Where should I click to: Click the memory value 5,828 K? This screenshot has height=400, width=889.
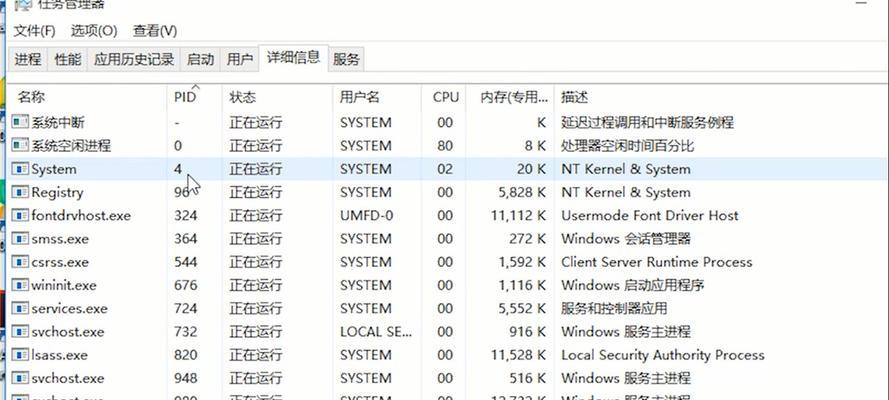click(522, 192)
